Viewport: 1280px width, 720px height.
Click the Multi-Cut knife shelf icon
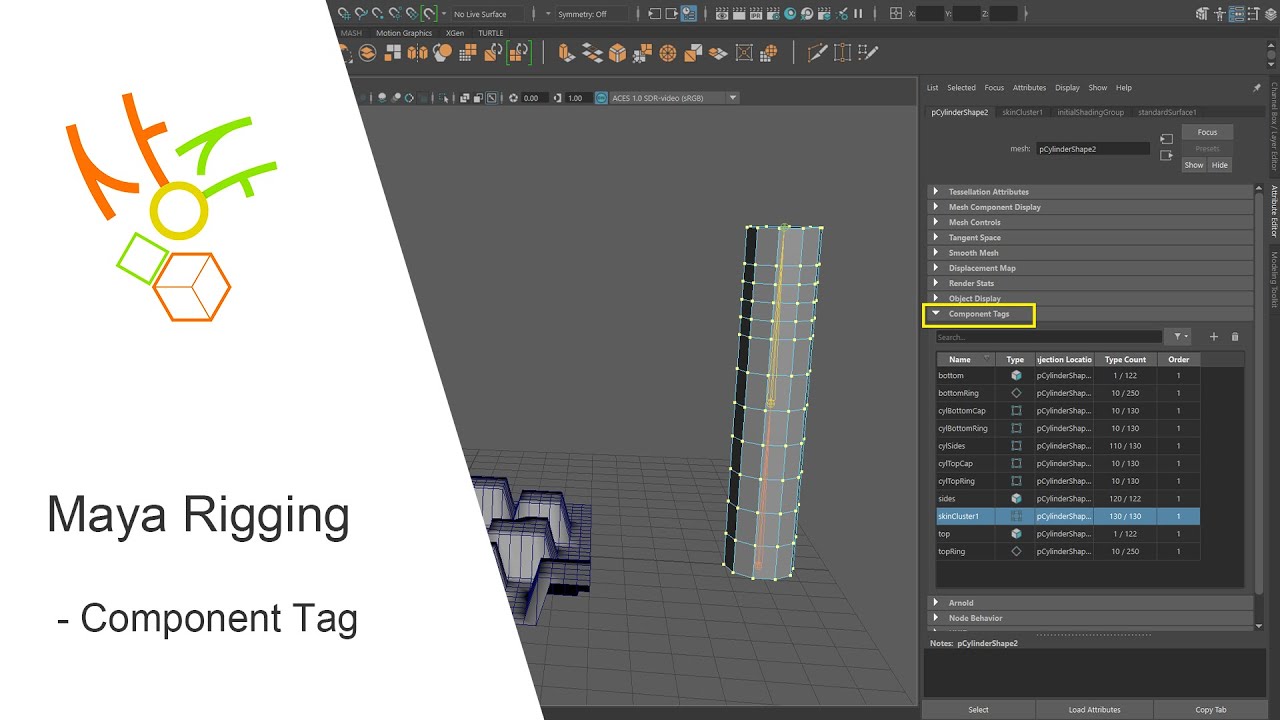(817, 52)
